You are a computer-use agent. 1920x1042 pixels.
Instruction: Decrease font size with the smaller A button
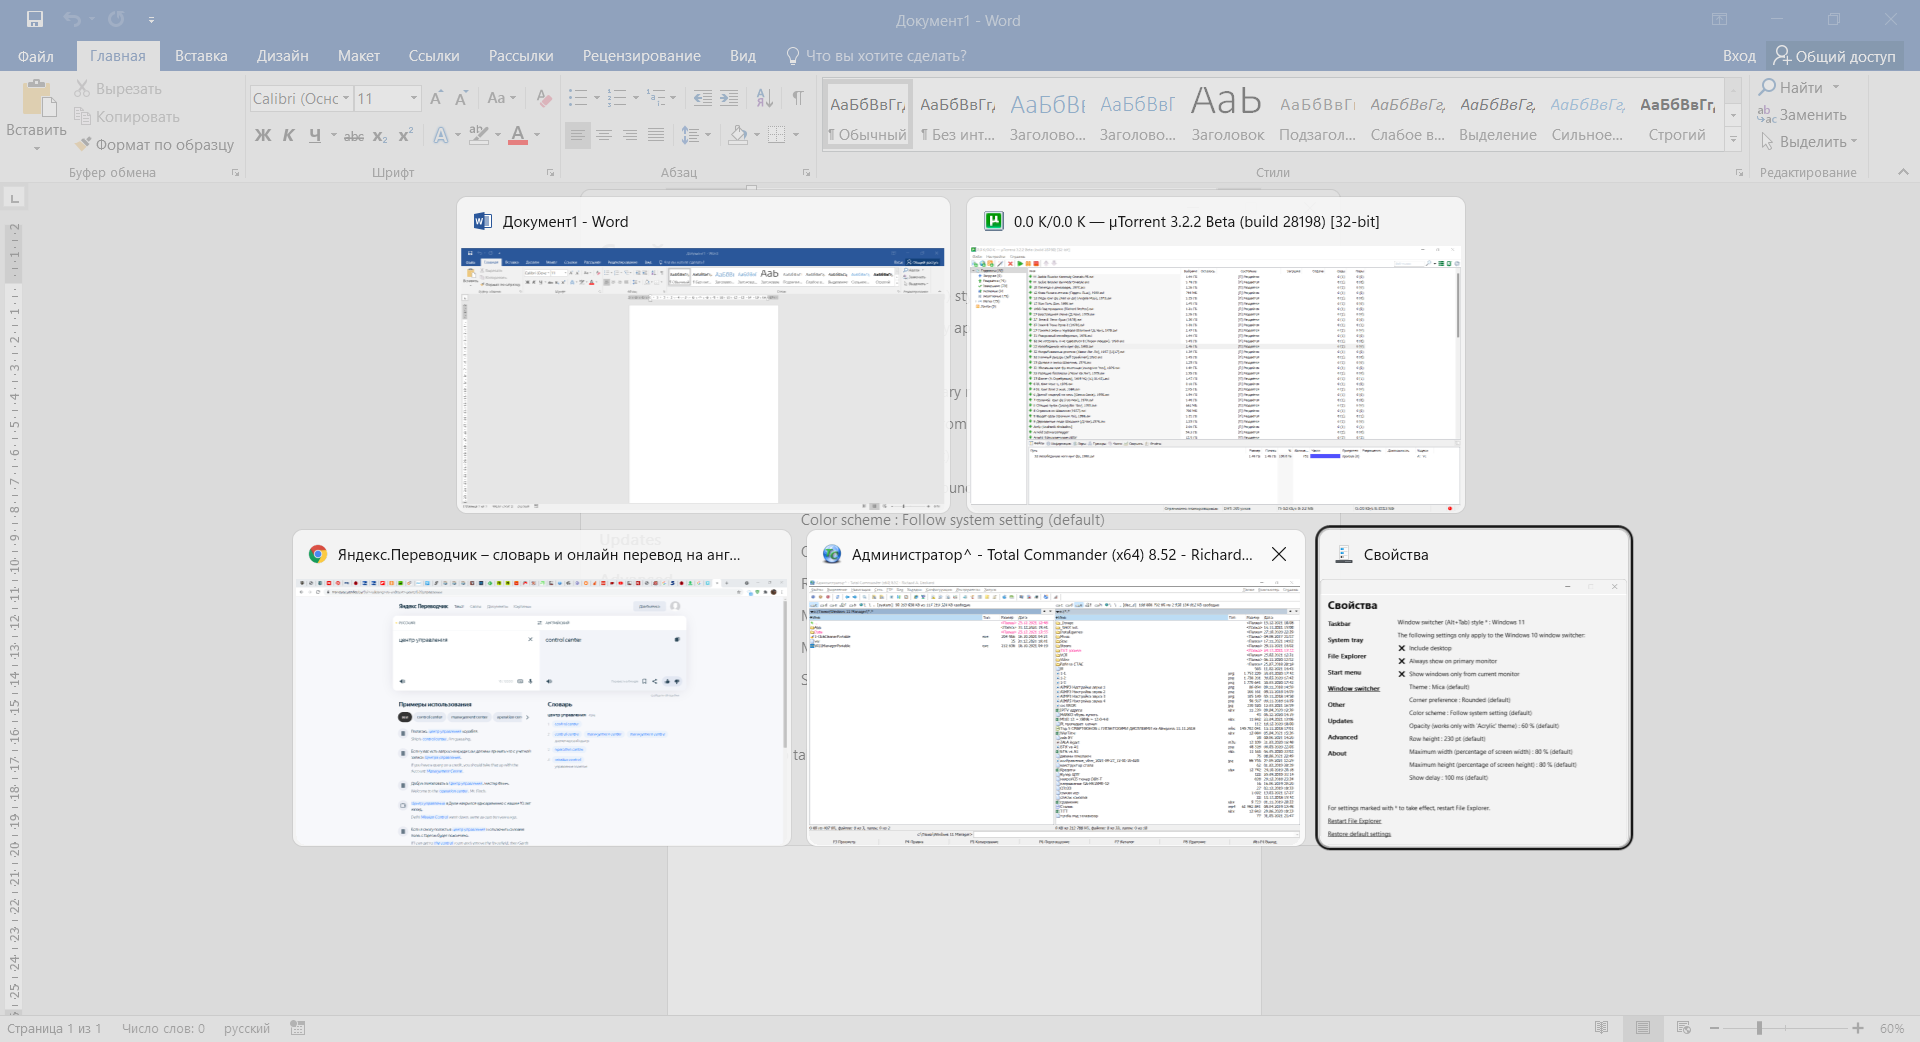[461, 98]
